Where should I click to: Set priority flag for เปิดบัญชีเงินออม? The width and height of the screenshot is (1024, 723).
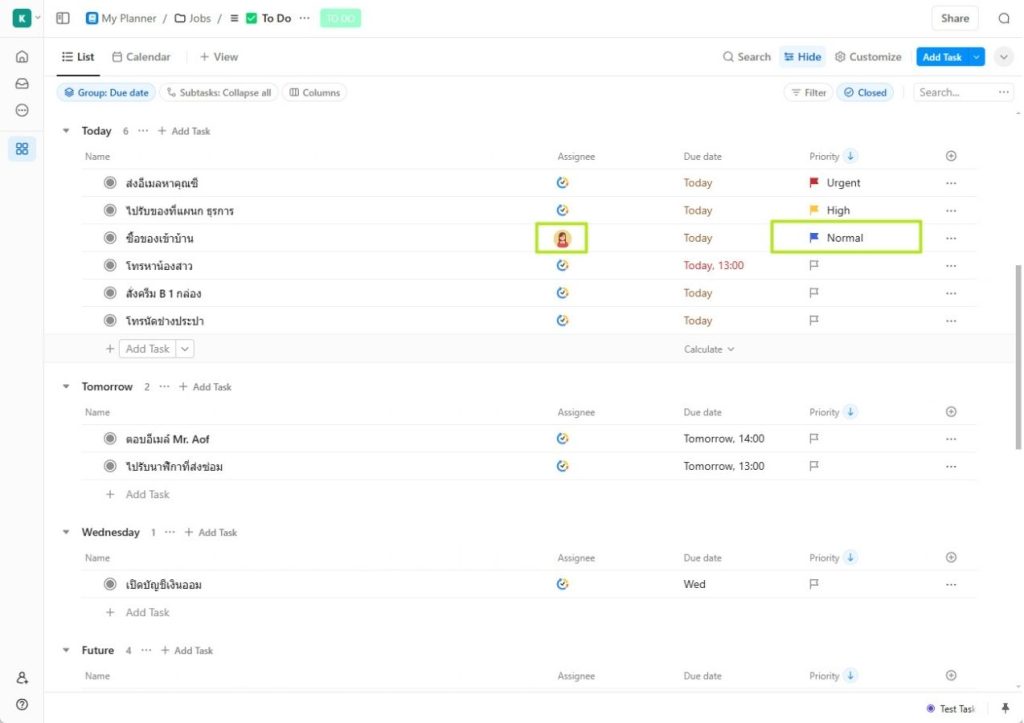814,584
